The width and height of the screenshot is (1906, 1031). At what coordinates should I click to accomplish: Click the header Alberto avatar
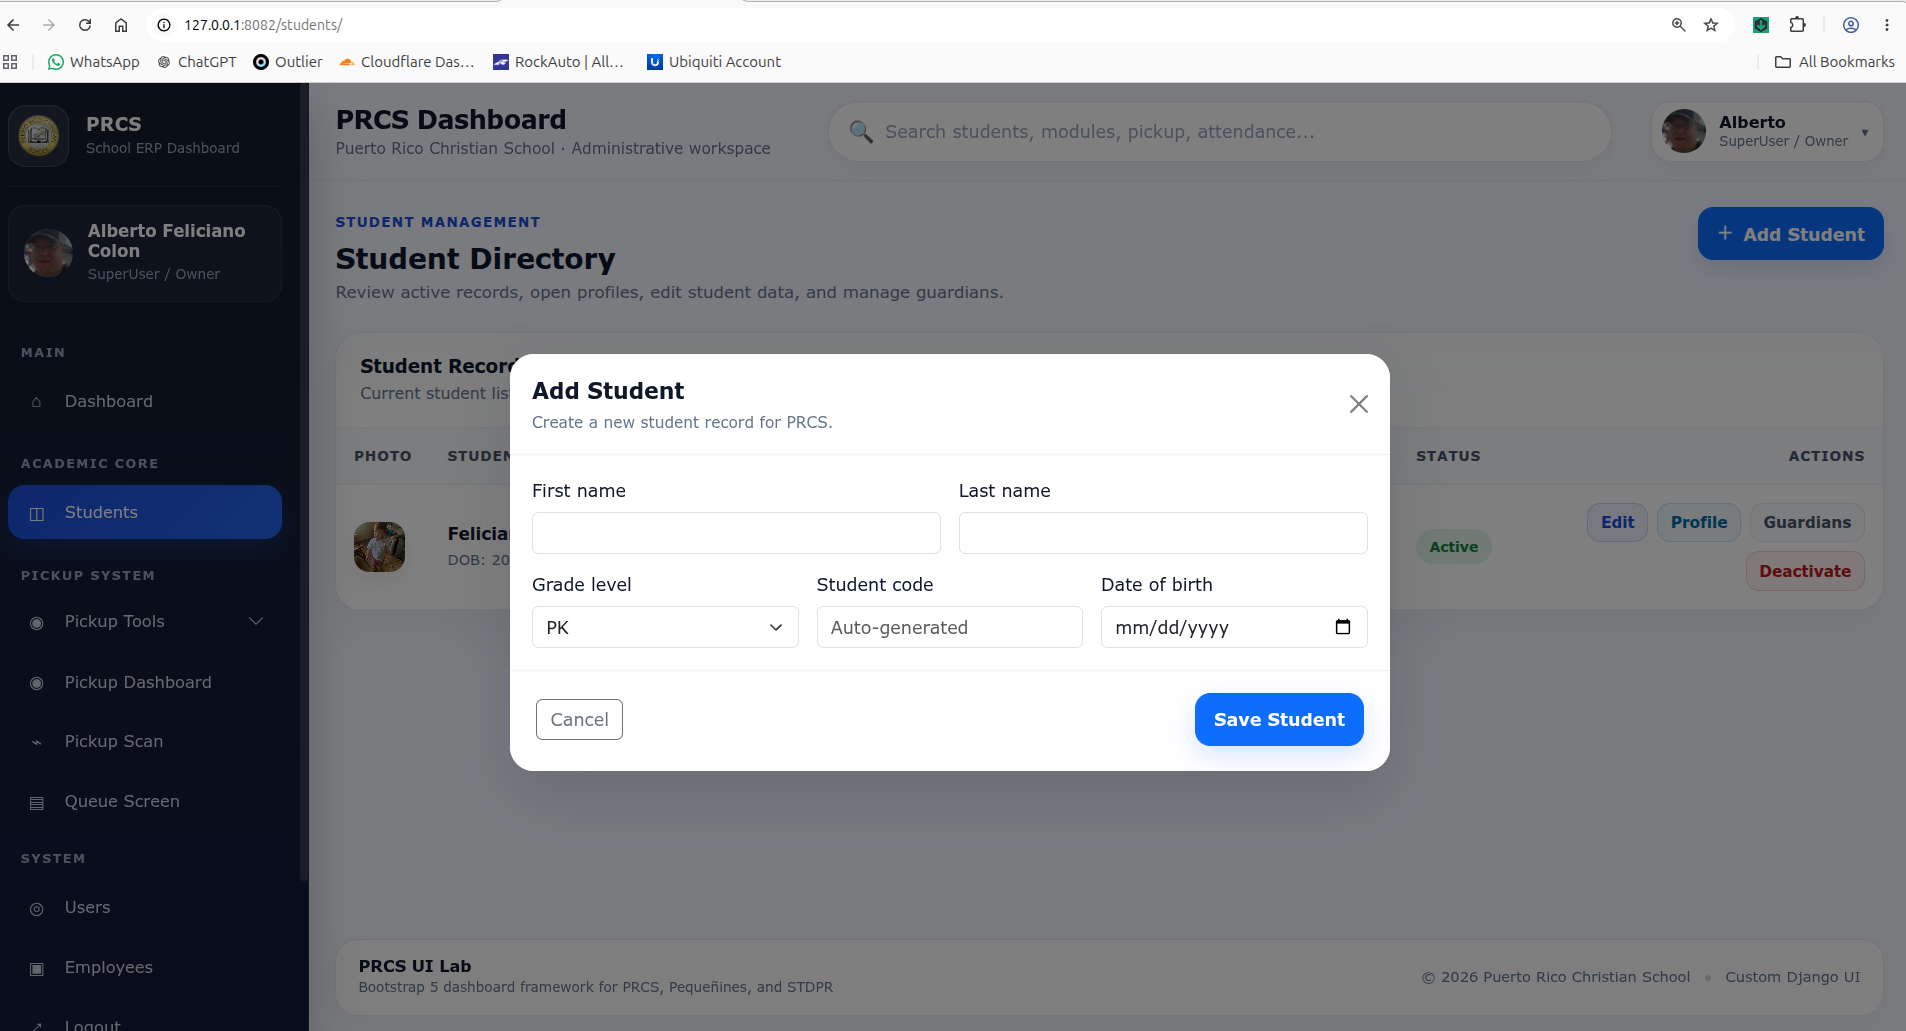(1684, 131)
